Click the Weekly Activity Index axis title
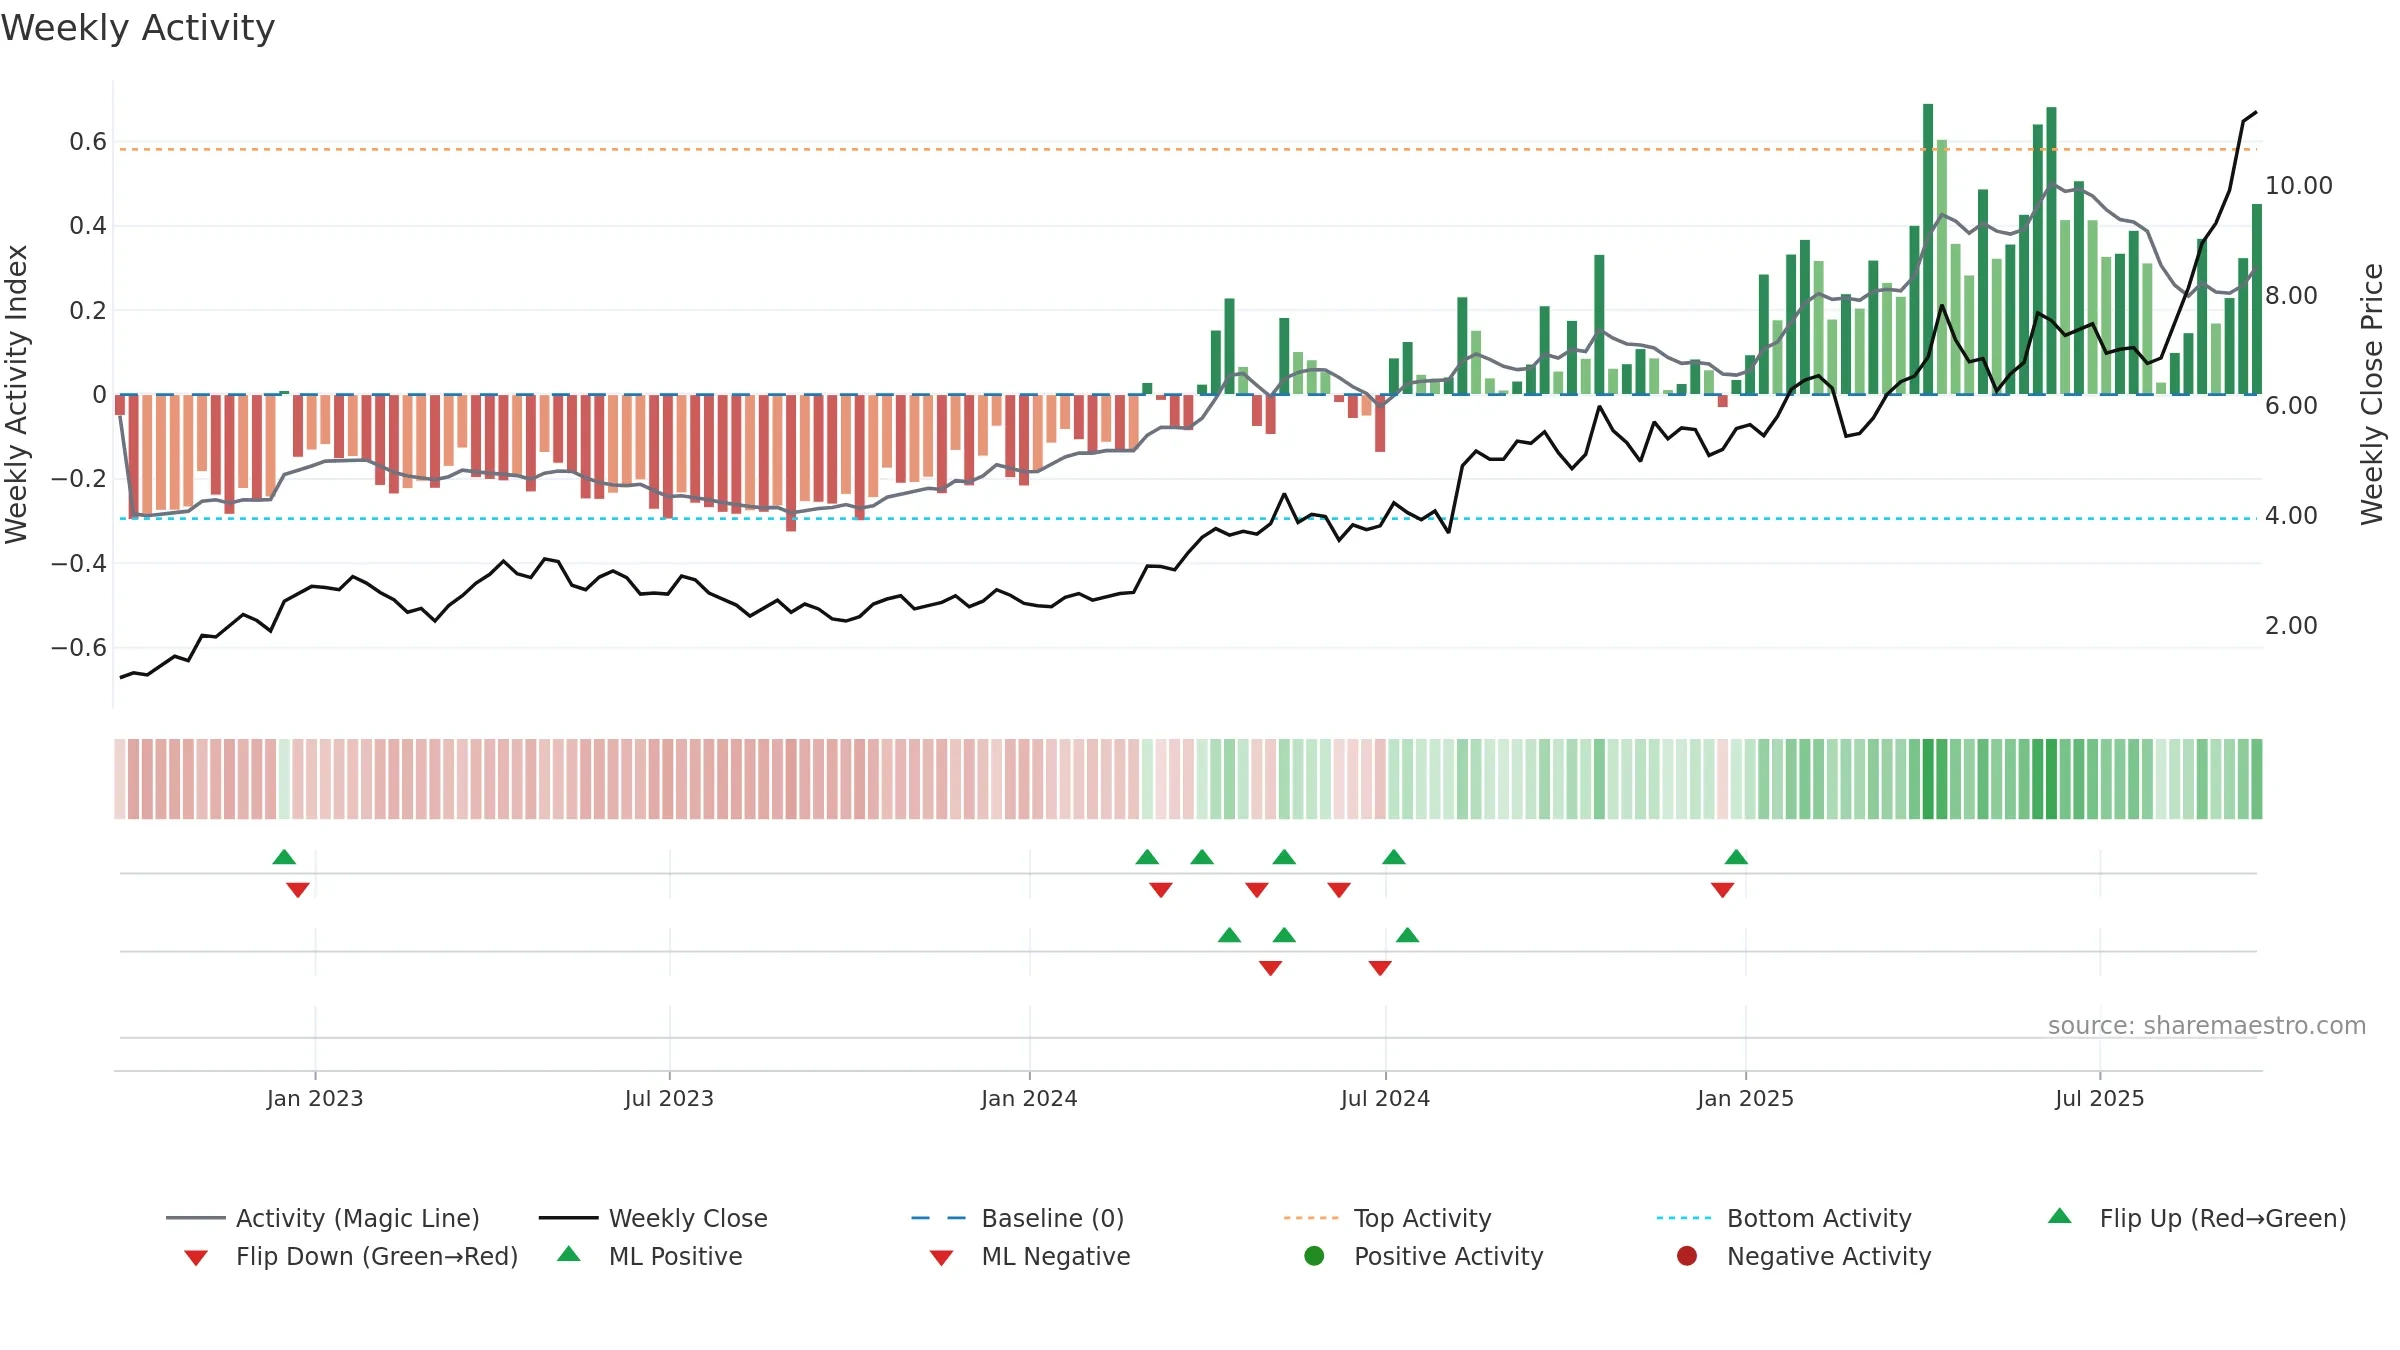The image size is (2400, 1350). tap(16, 394)
